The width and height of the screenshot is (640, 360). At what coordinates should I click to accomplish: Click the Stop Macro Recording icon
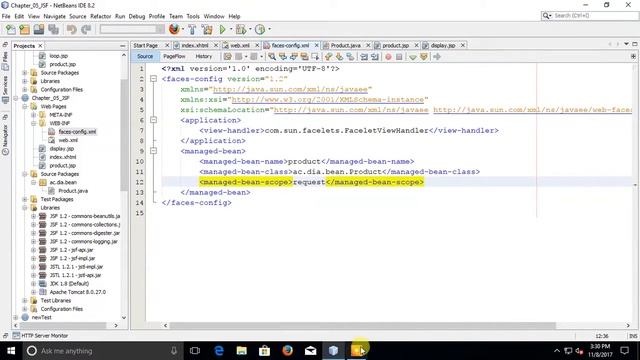coord(399,56)
